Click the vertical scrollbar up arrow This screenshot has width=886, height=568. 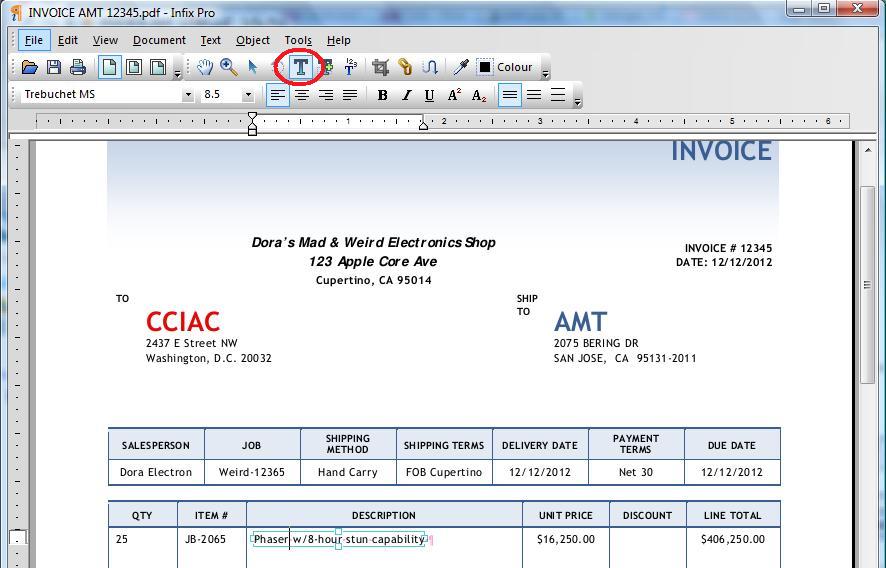[x=868, y=150]
